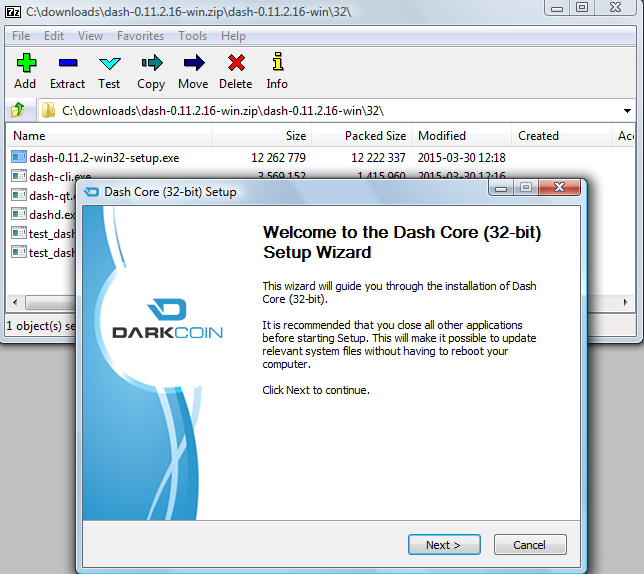
Task: Click the dashd.exe file icon
Action: click(x=18, y=214)
